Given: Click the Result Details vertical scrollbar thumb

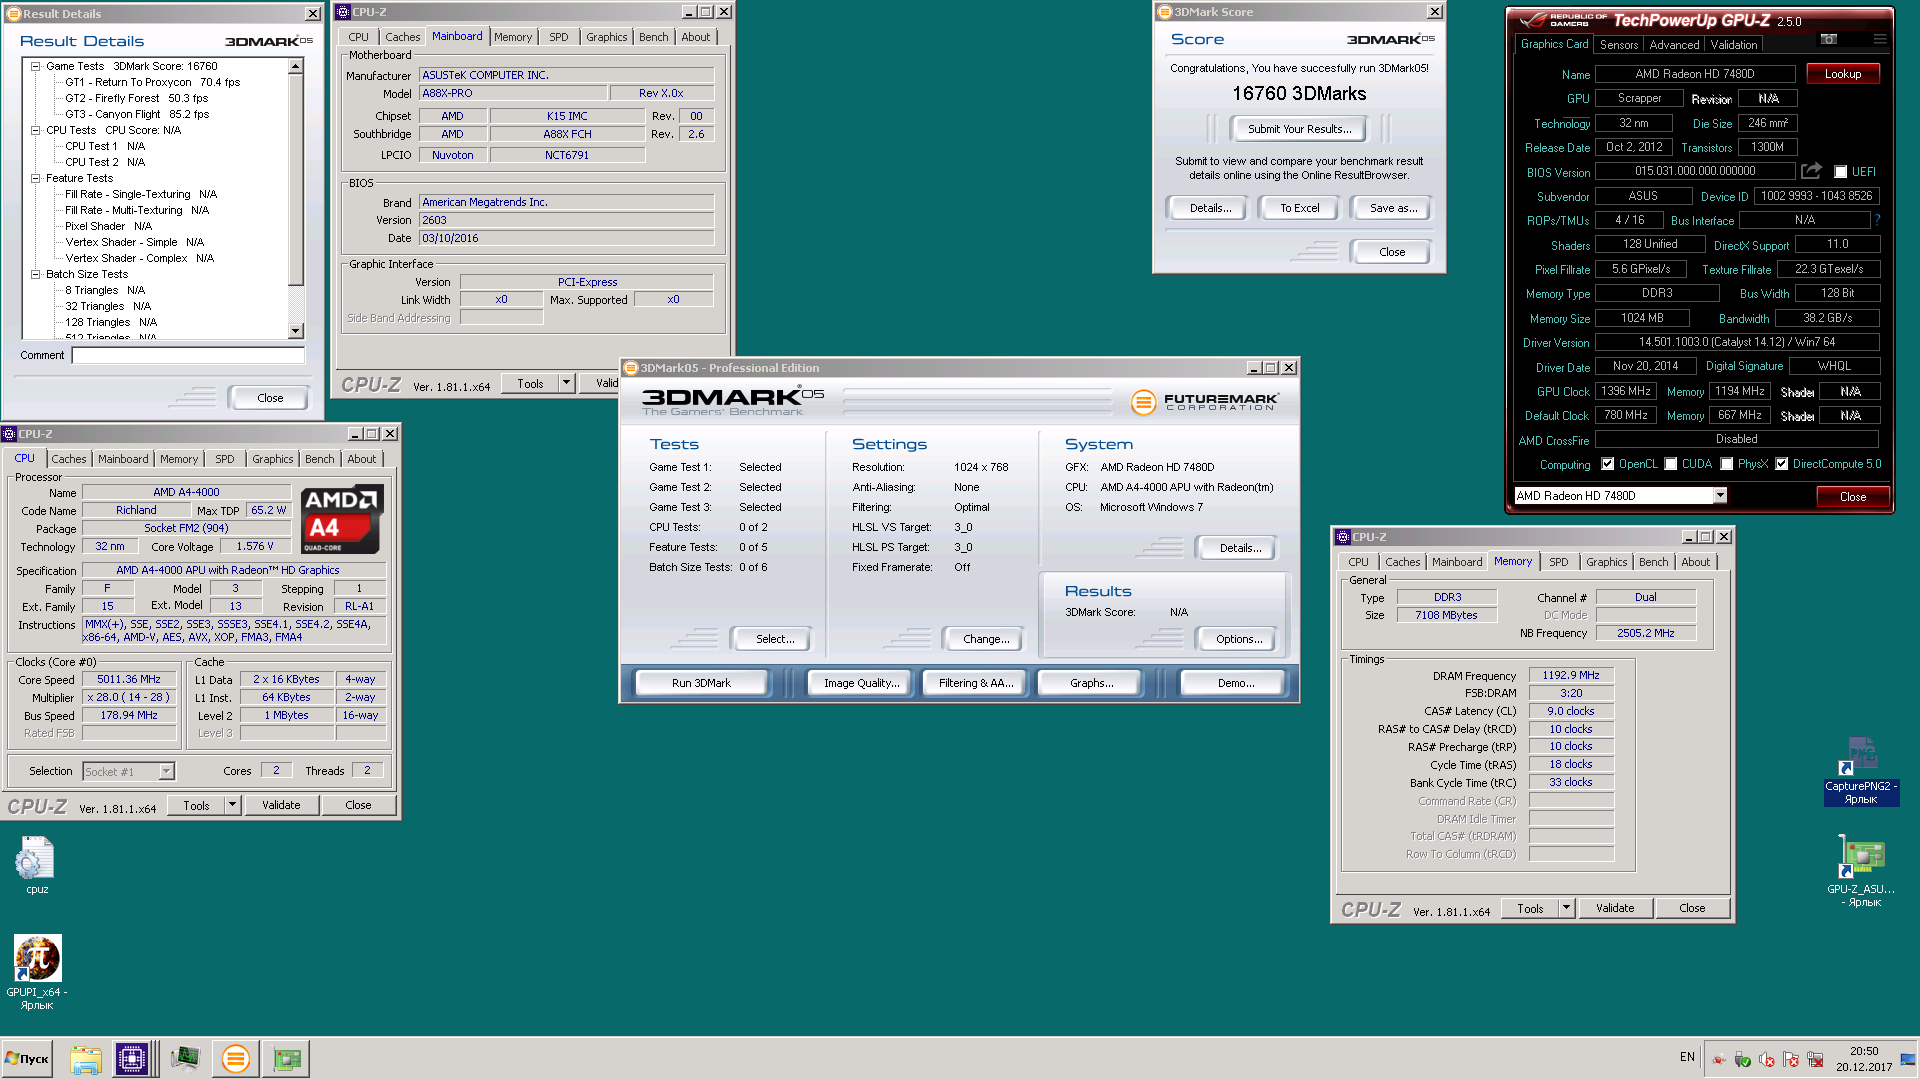Looking at the screenshot, I should [x=295, y=180].
